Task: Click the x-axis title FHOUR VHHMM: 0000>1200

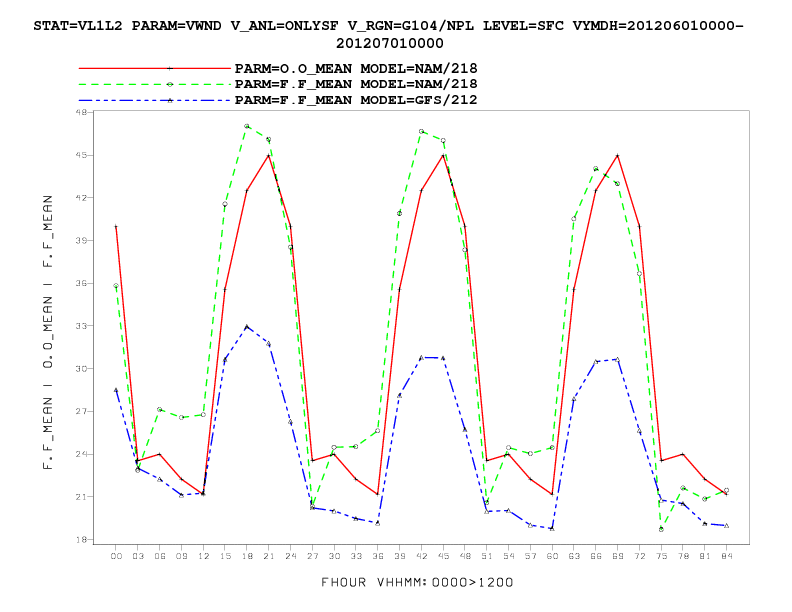Action: (x=417, y=582)
